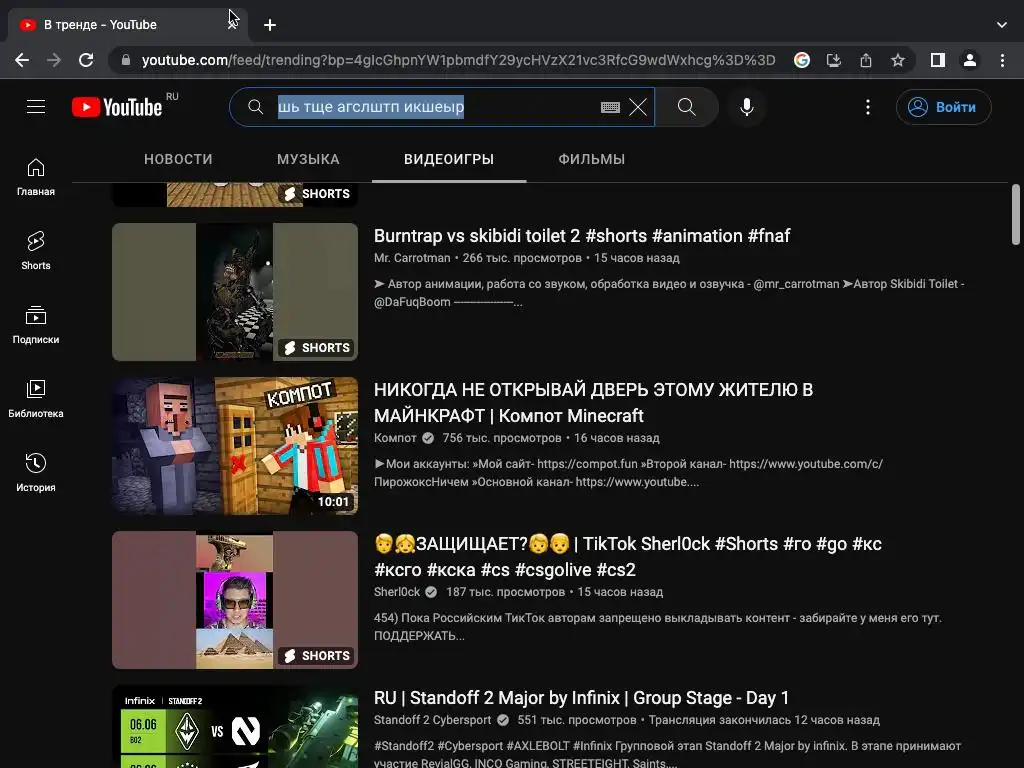Start voice search with the microphone icon
This screenshot has height=768, width=1024.
click(x=746, y=107)
